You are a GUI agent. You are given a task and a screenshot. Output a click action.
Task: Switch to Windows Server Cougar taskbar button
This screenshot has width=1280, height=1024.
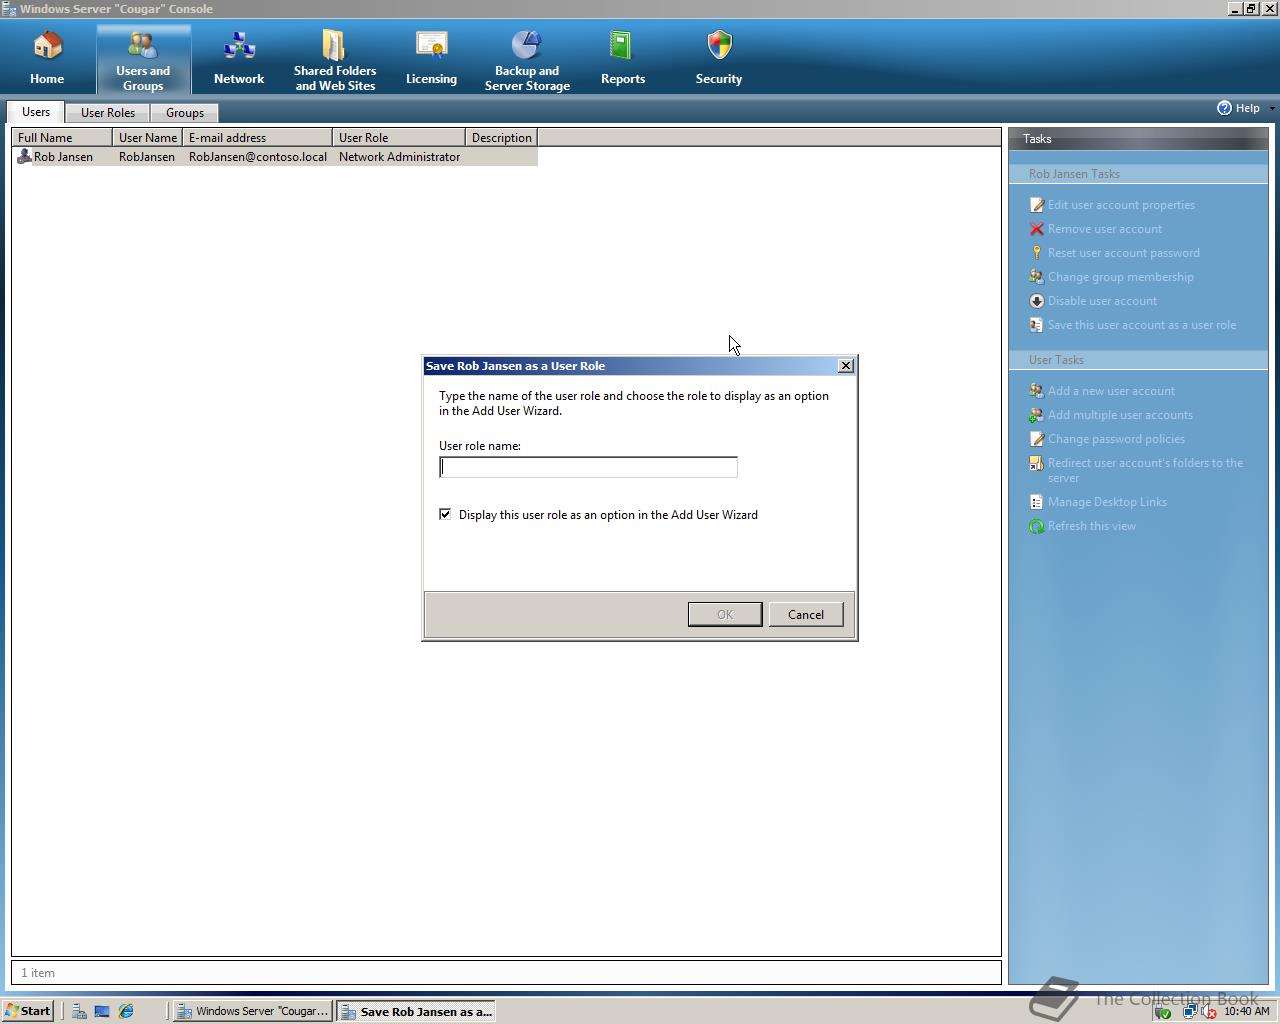pos(253,1011)
